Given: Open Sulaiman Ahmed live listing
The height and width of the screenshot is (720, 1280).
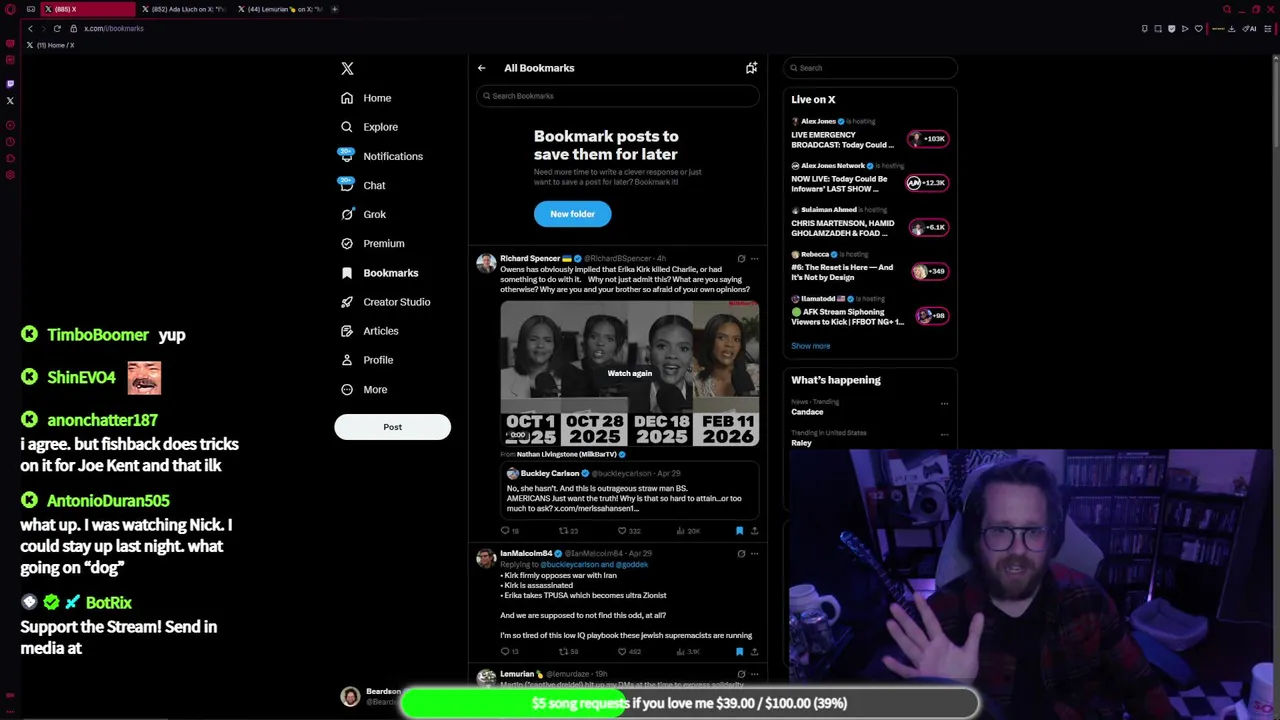Looking at the screenshot, I should pos(870,222).
